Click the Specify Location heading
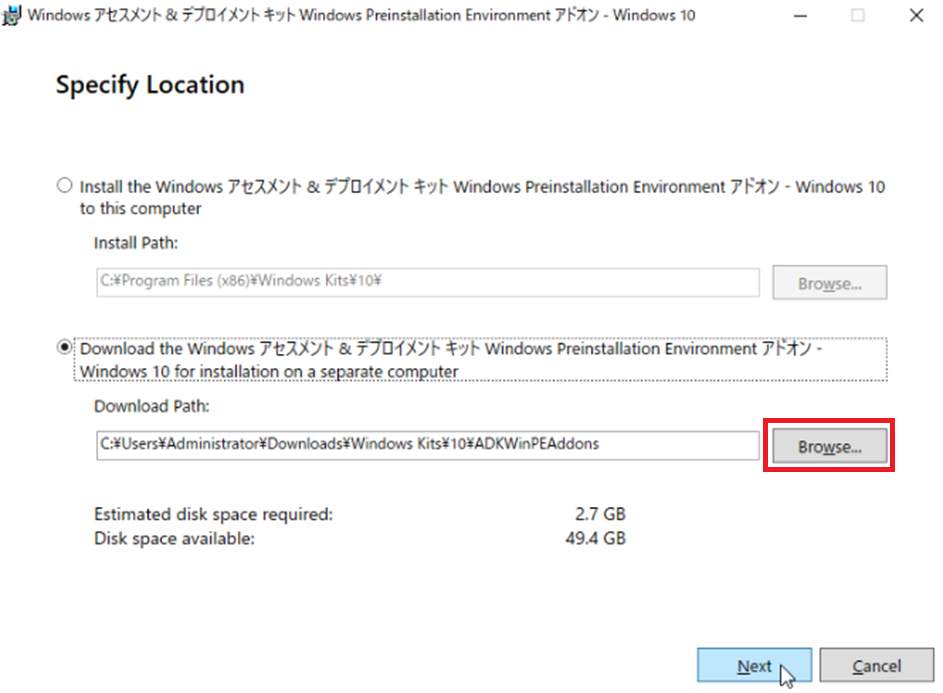Viewport: 943px width, 693px height. tap(150, 85)
